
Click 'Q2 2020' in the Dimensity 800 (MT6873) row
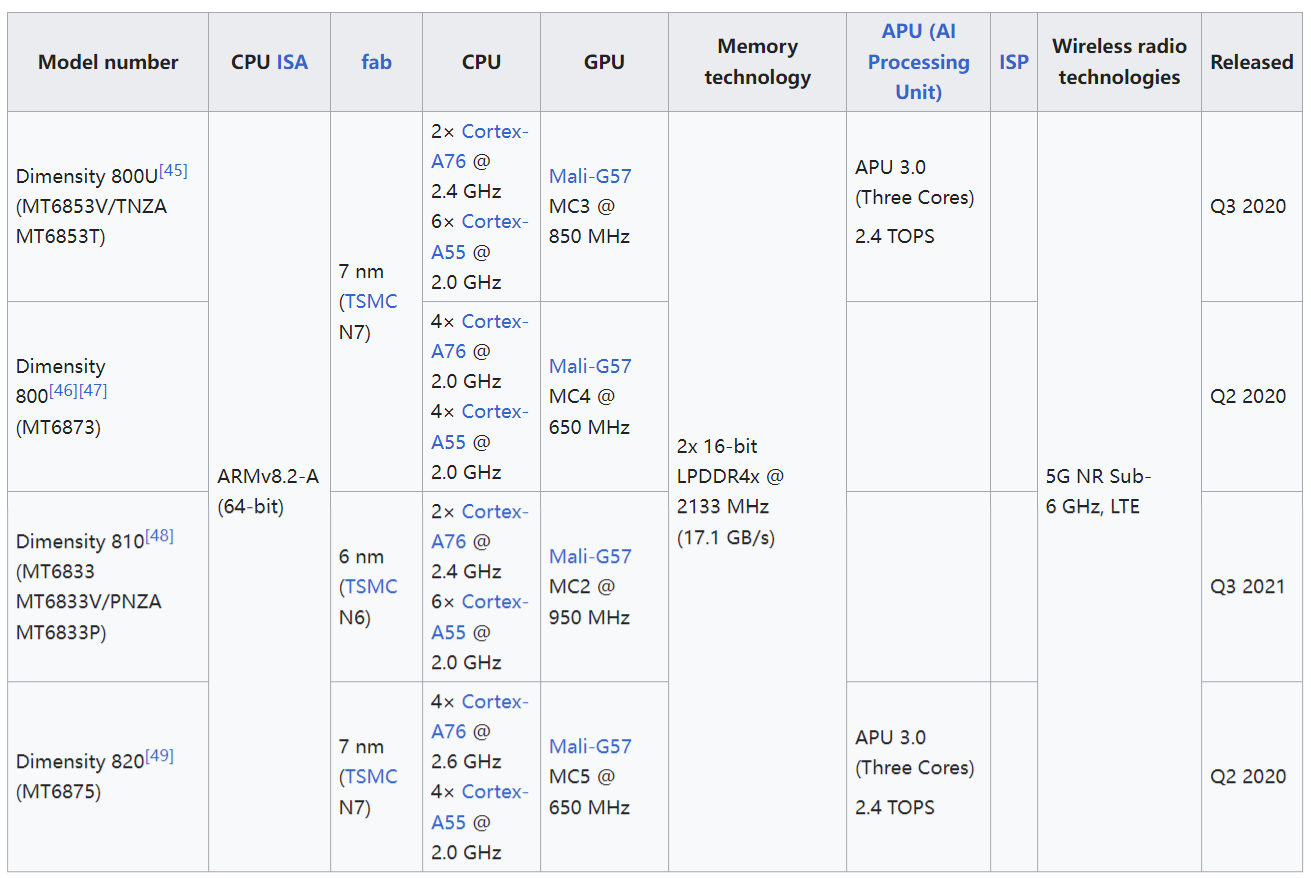tap(1248, 396)
